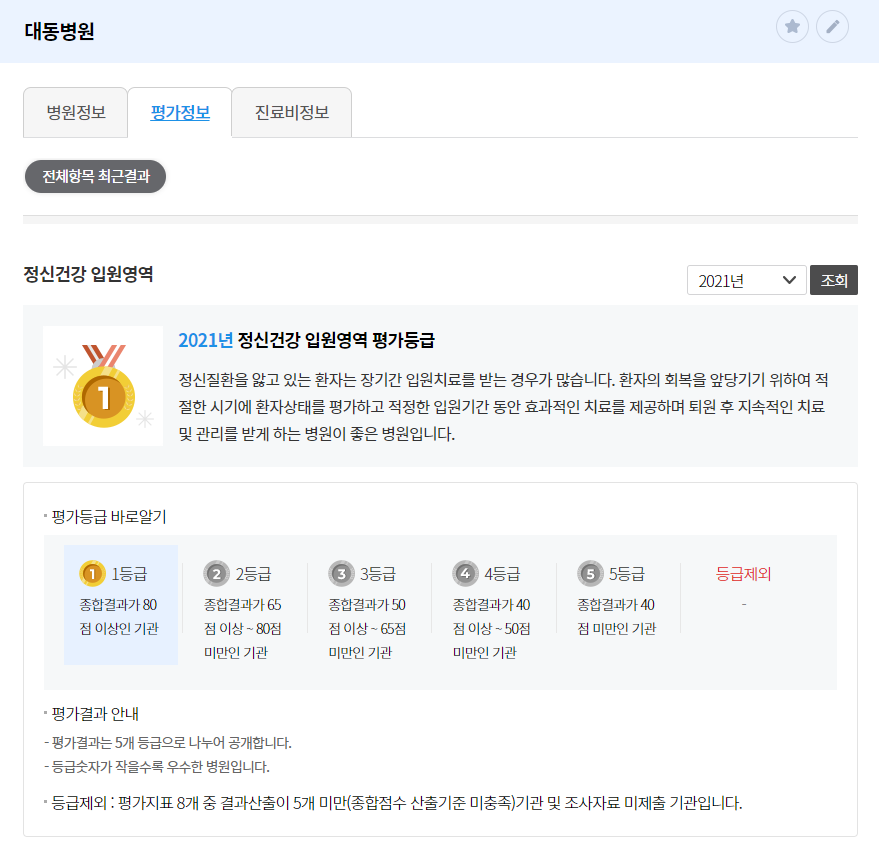Click the 전체항목 최근결과 button
This screenshot has height=841, width=879.
pos(95,176)
